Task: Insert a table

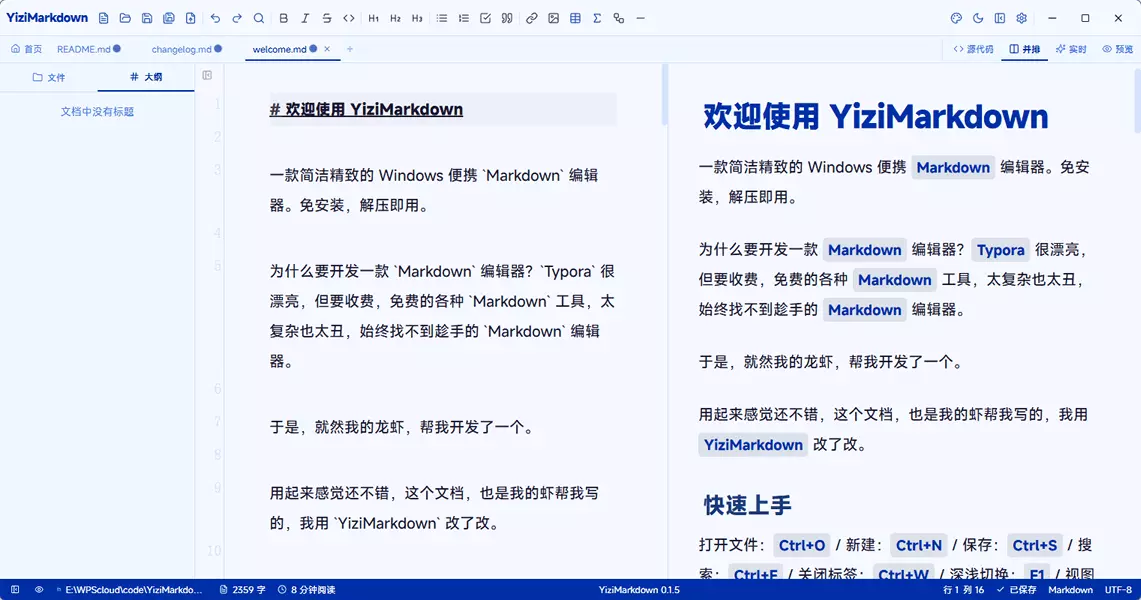Action: pyautogui.click(x=576, y=18)
